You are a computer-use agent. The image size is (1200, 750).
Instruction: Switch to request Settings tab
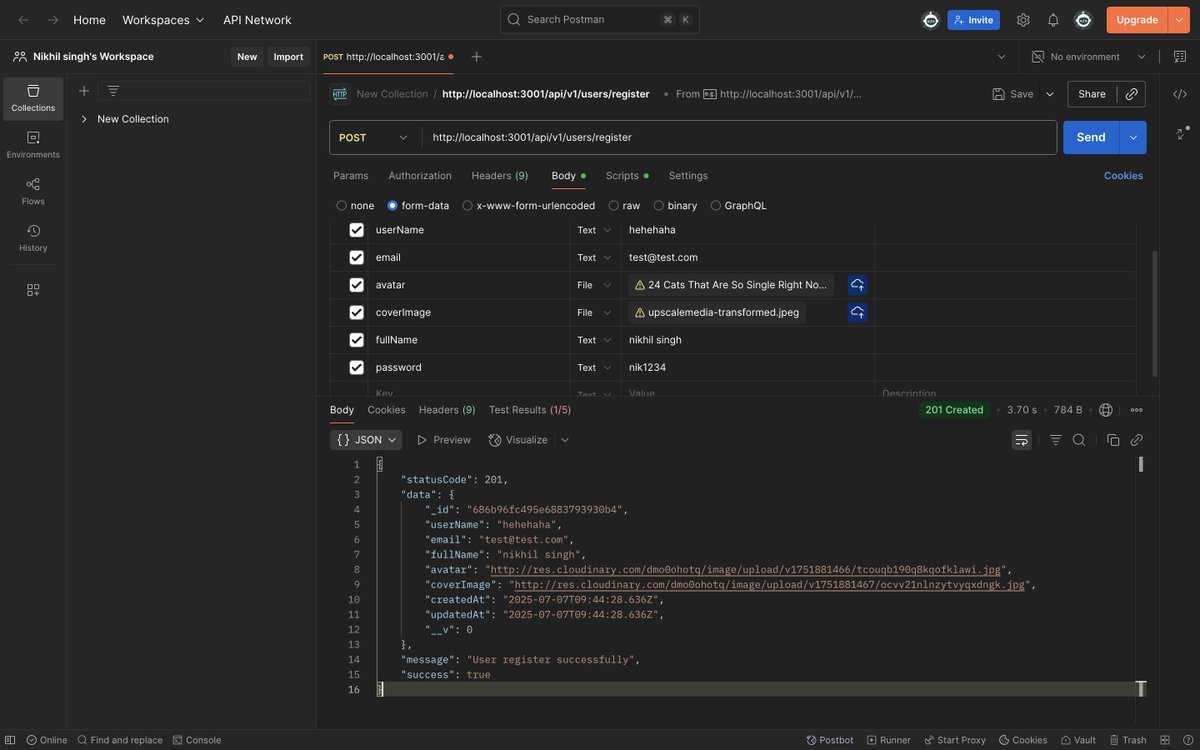point(688,176)
